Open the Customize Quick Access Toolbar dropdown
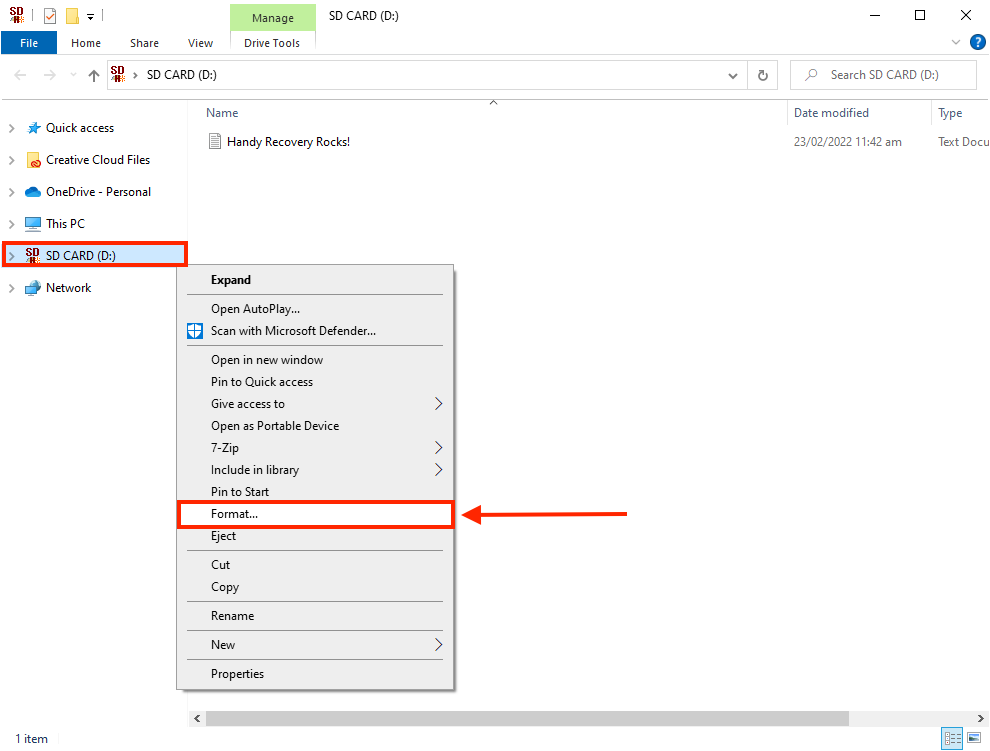Viewport: 990px width, 751px height. [x=90, y=17]
